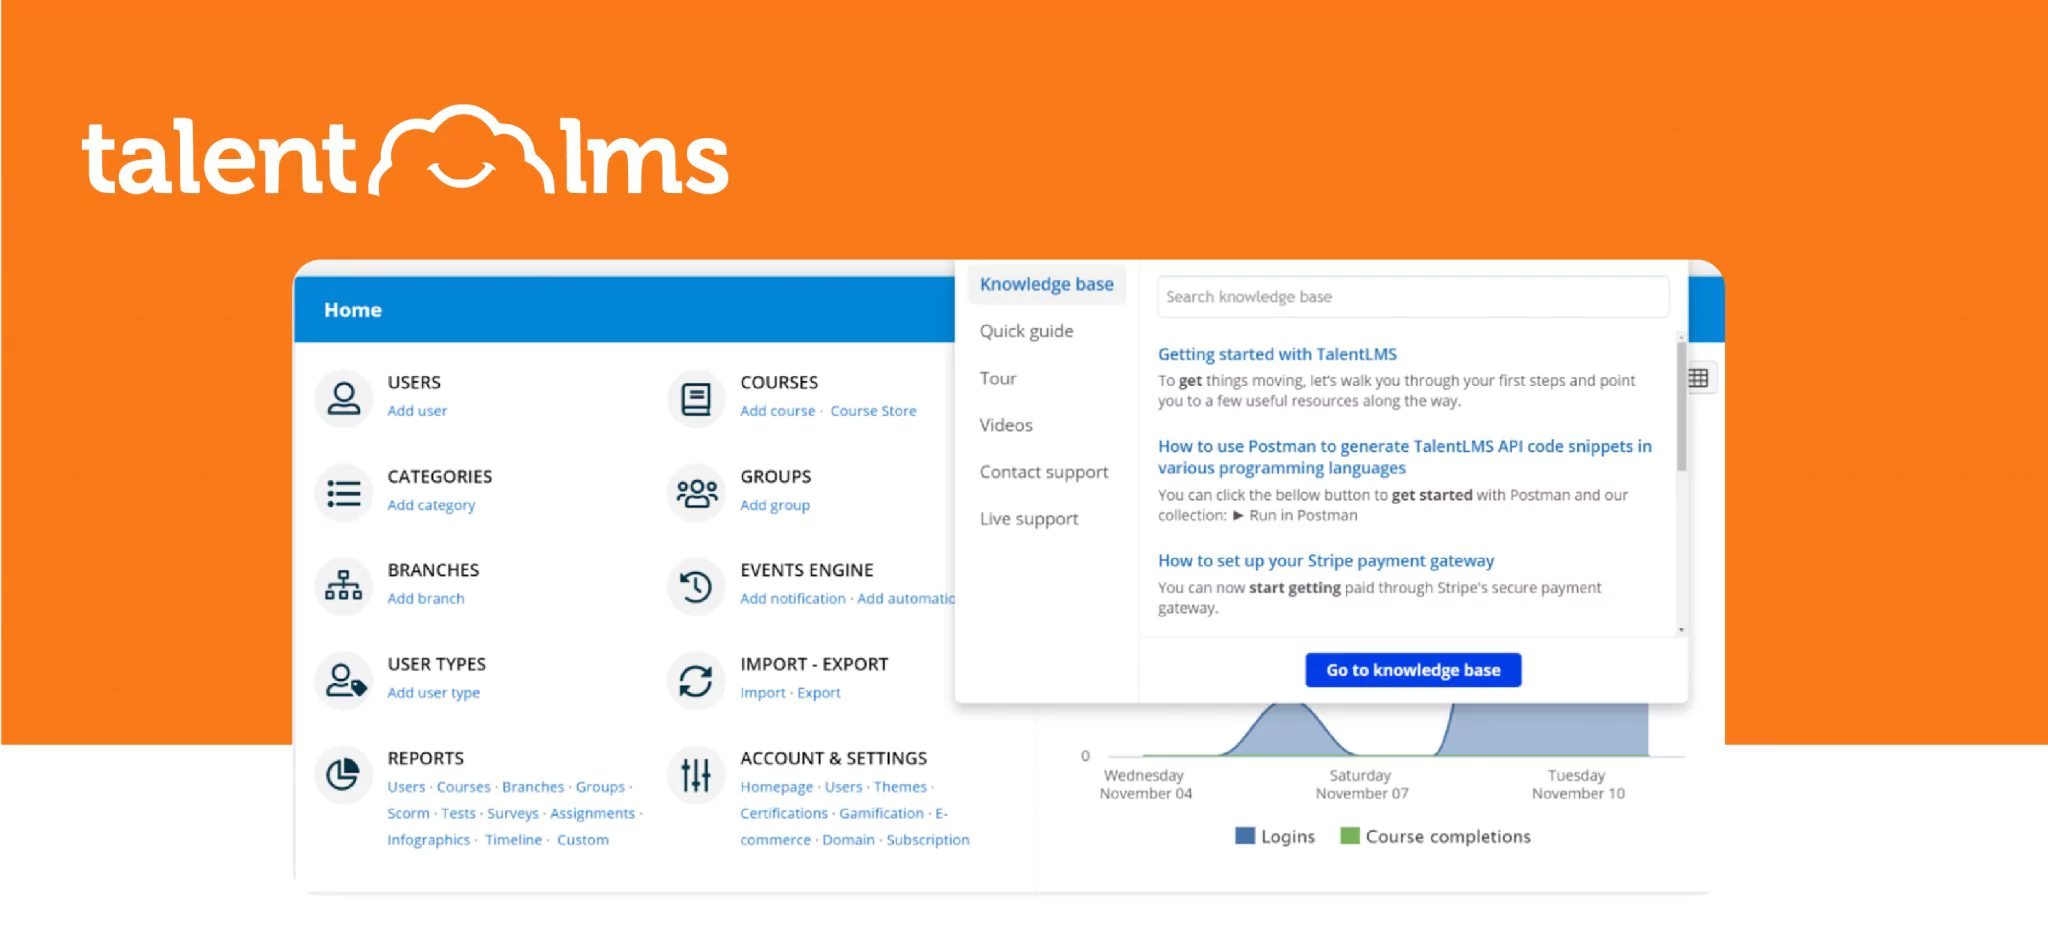Open the Categories list icon
This screenshot has width=2048, height=945.
(x=343, y=492)
